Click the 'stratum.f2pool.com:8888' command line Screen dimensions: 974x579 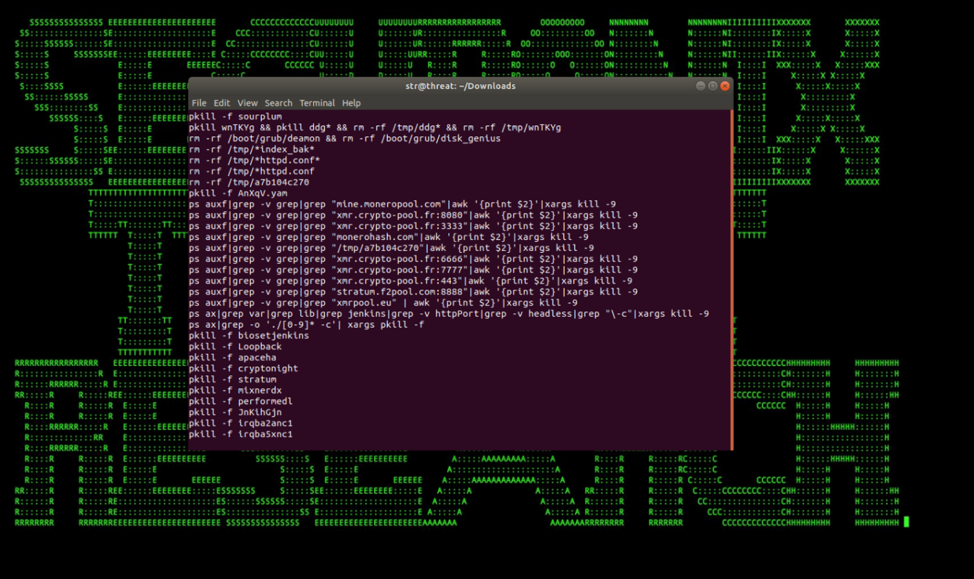coord(412,292)
